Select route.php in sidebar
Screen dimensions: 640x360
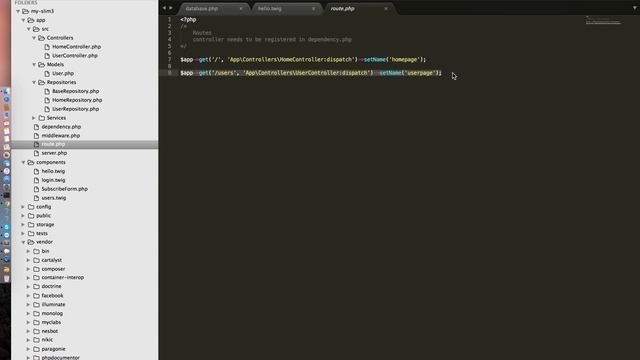point(53,144)
